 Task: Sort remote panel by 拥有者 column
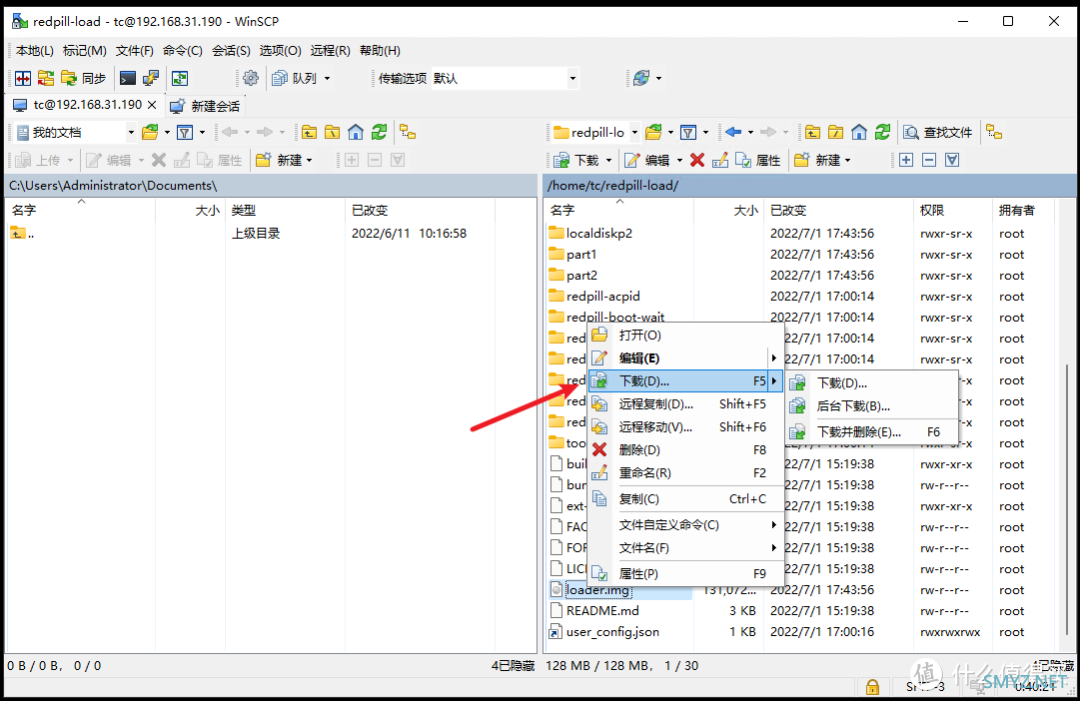click(x=1023, y=210)
